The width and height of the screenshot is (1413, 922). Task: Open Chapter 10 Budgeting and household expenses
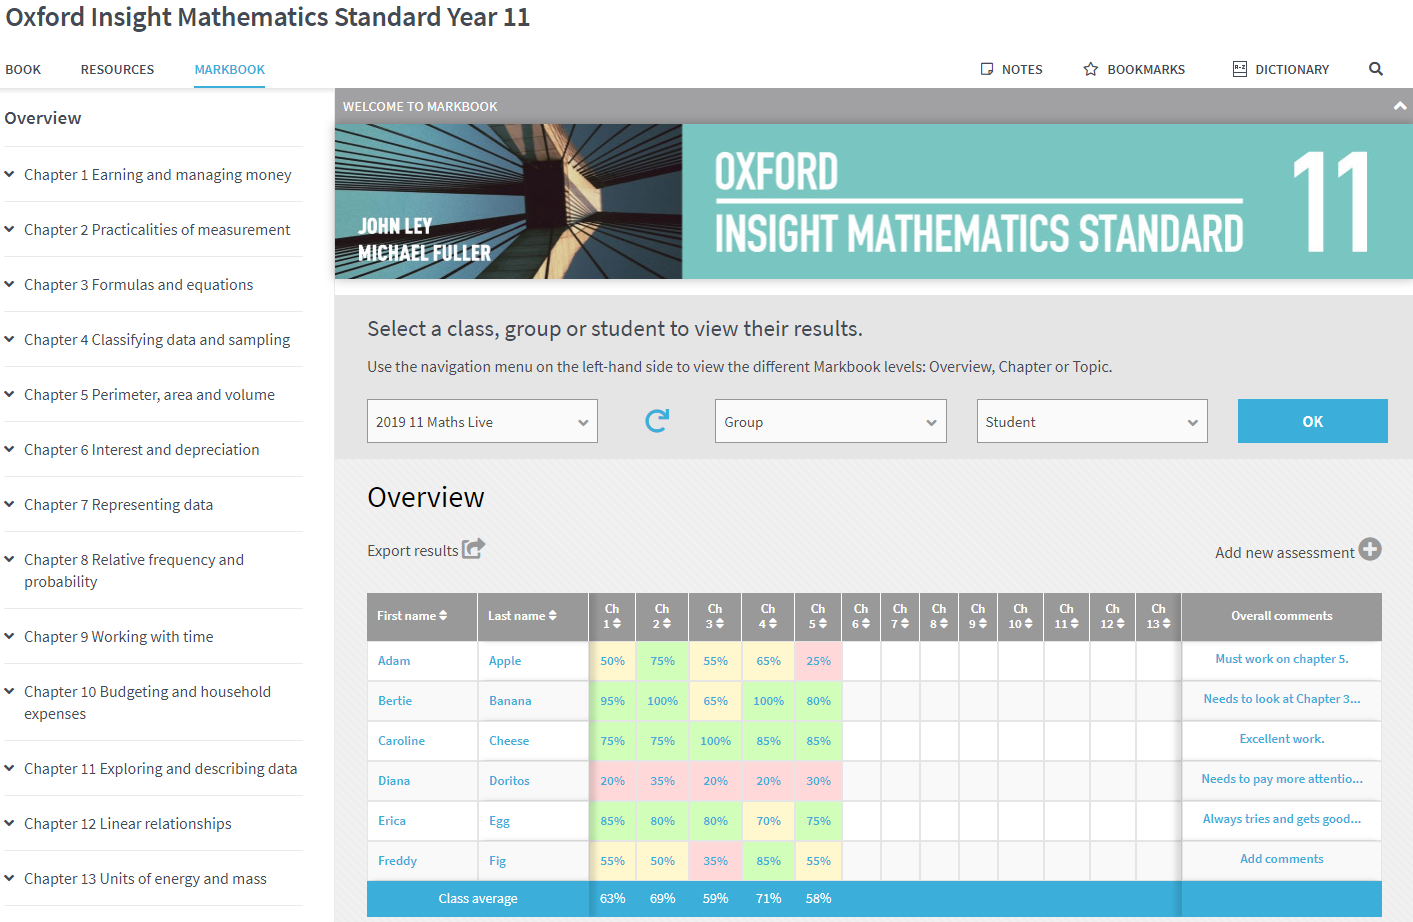(x=147, y=702)
